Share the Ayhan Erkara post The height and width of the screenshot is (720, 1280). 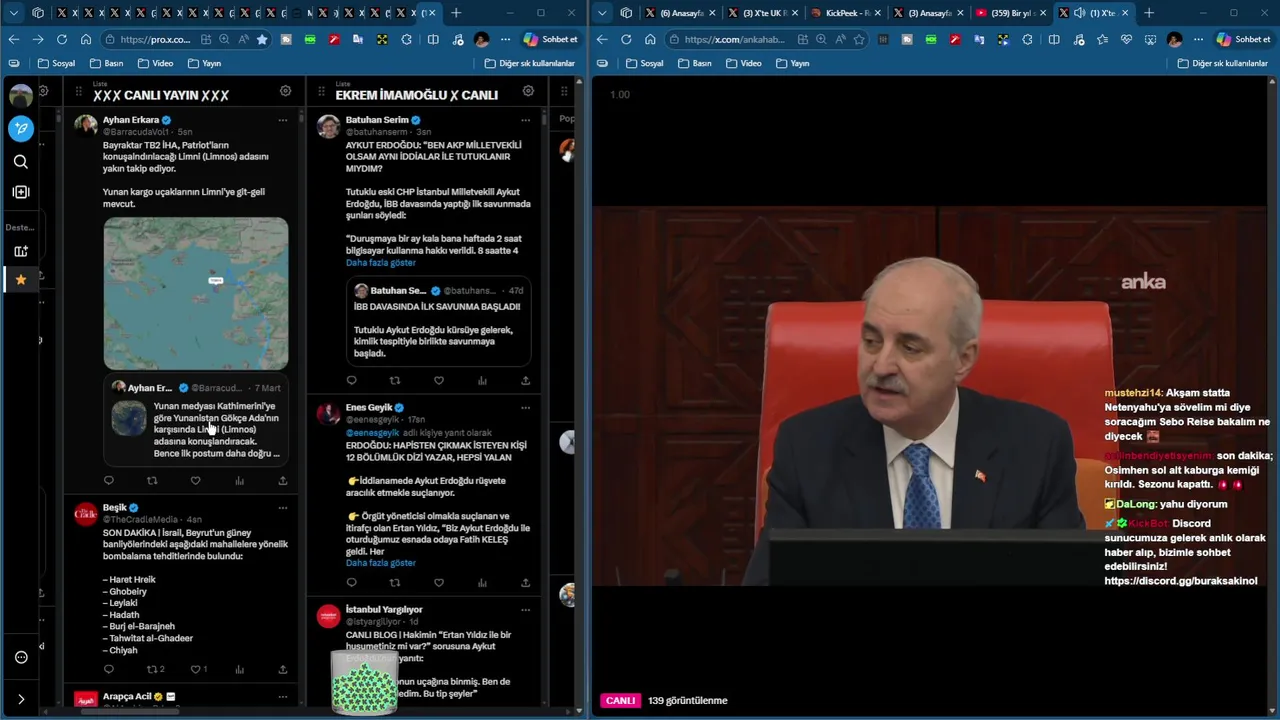[x=283, y=481]
